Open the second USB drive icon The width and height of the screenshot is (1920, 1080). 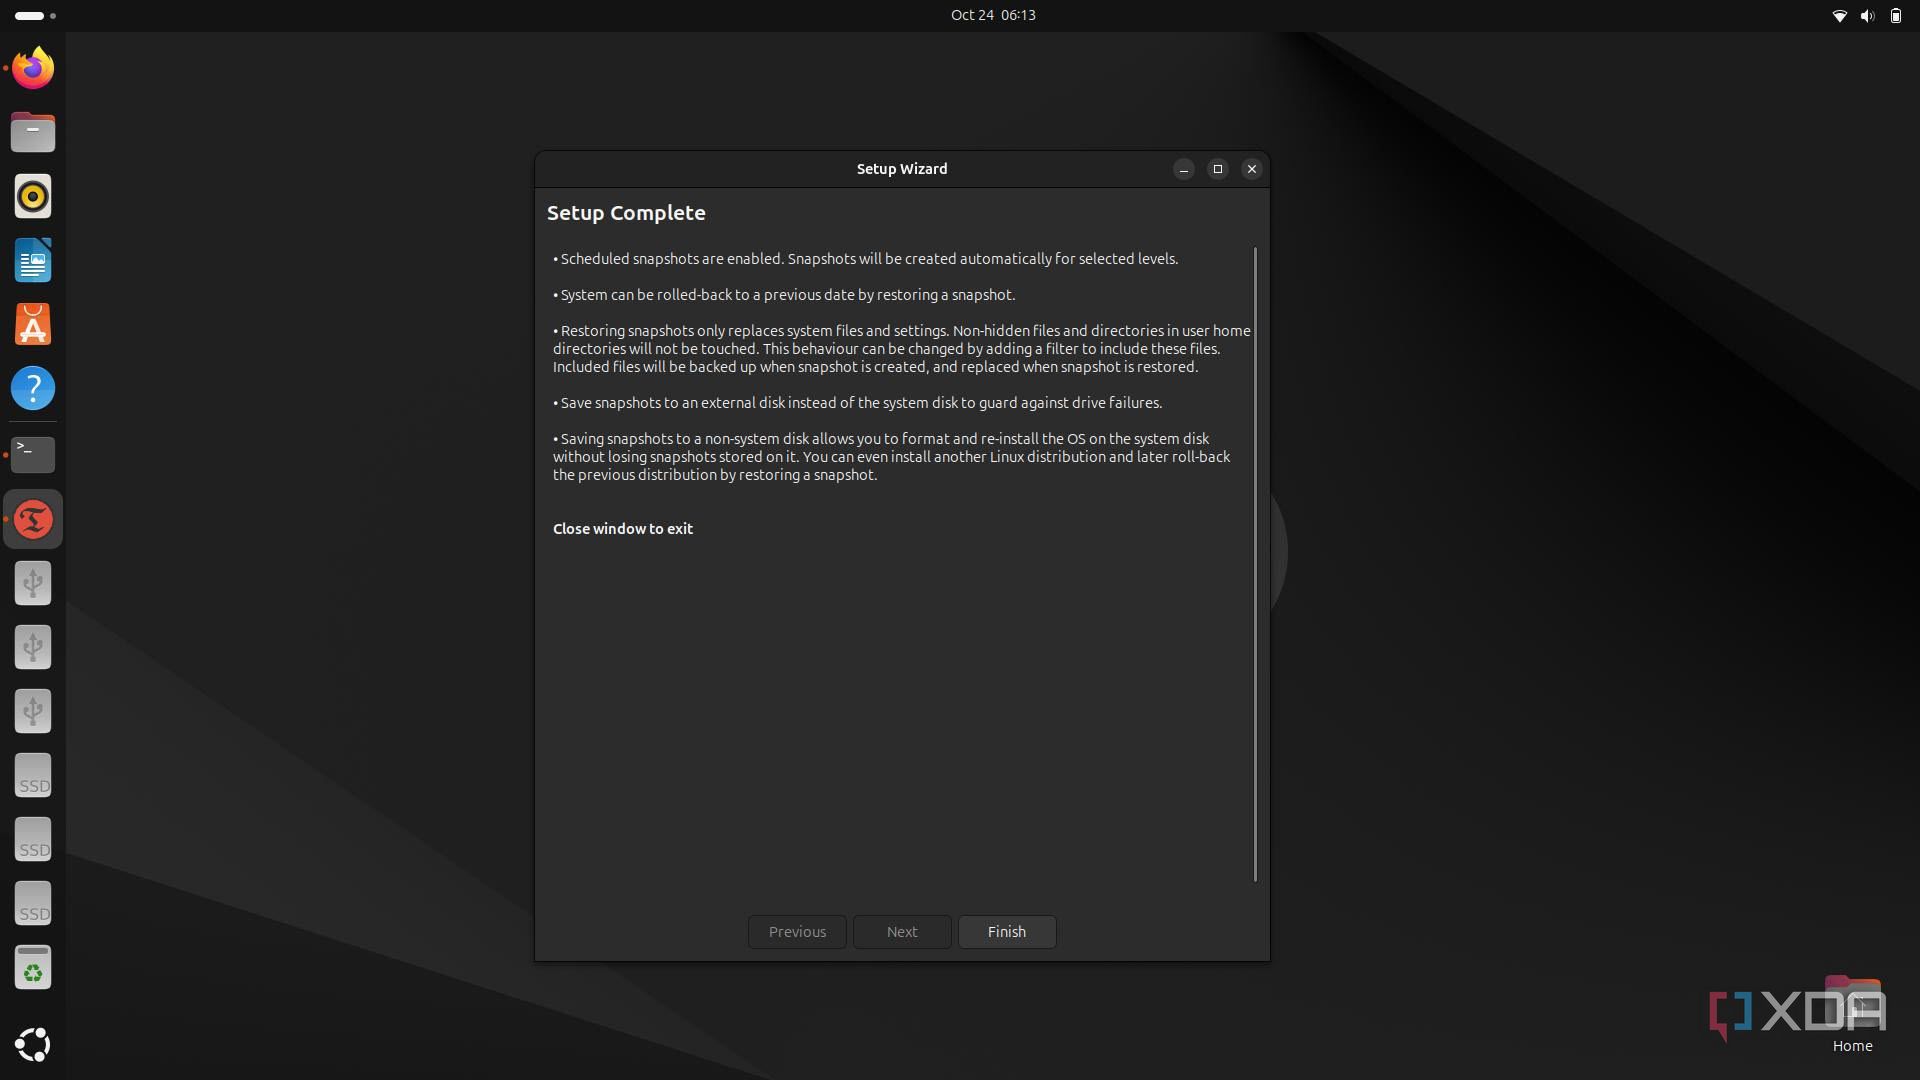[33, 647]
